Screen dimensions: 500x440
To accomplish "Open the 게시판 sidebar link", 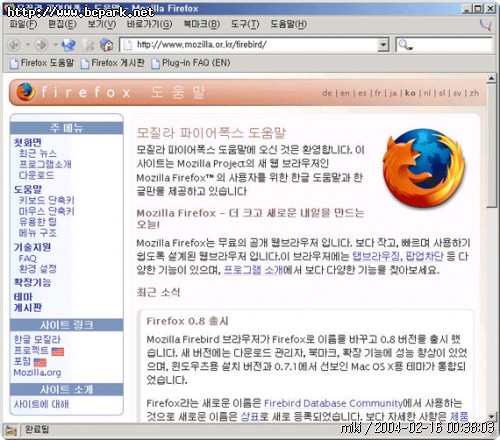I will 28,307.
